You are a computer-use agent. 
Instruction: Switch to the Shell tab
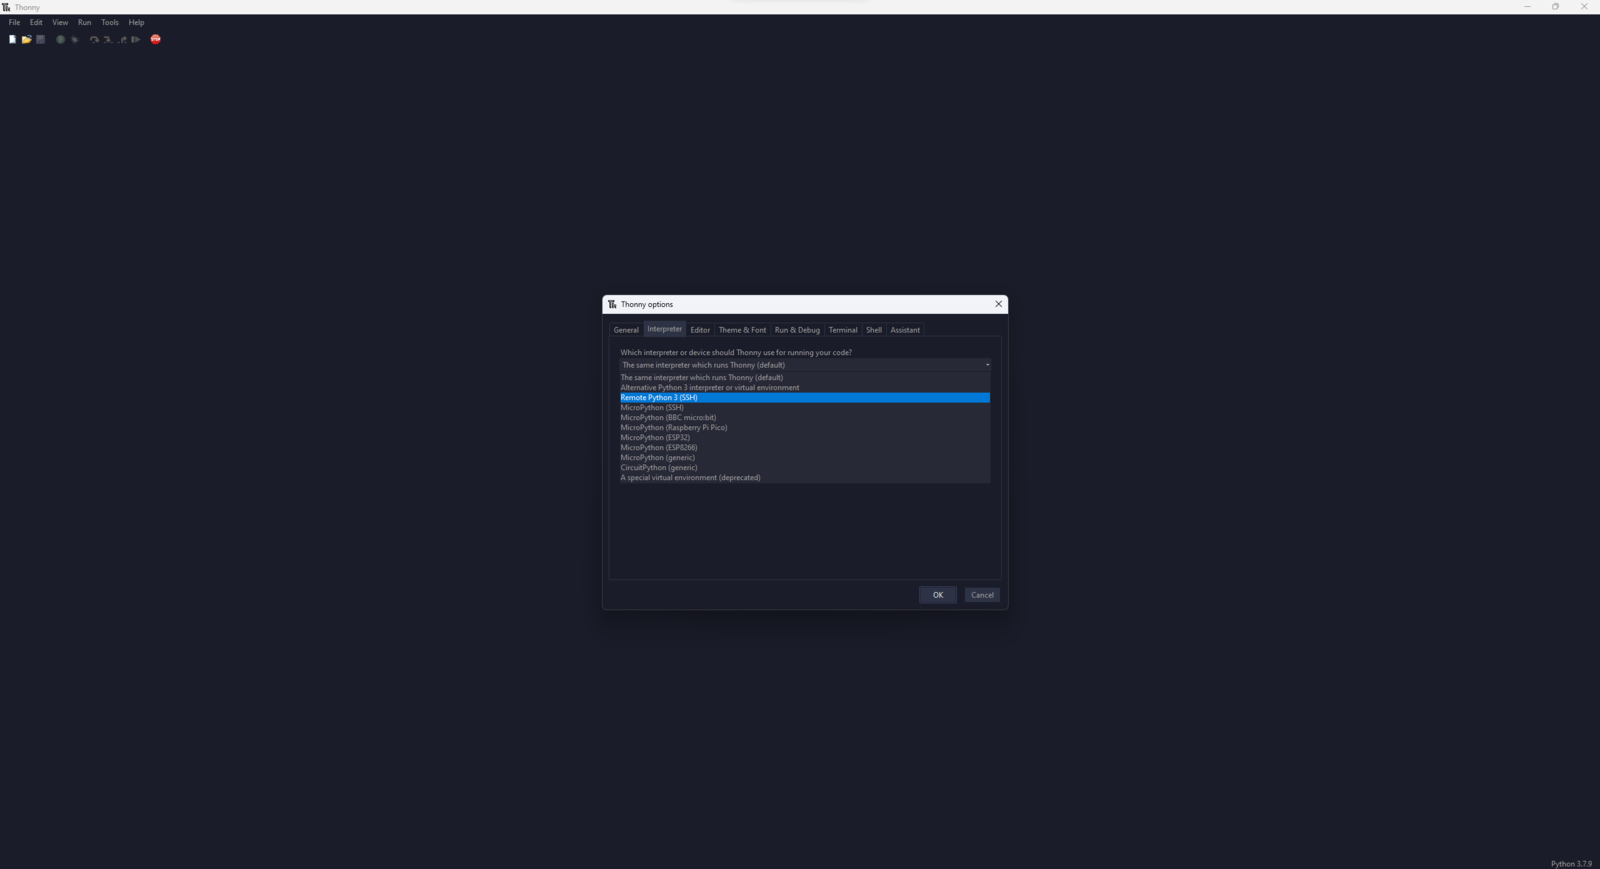(874, 330)
